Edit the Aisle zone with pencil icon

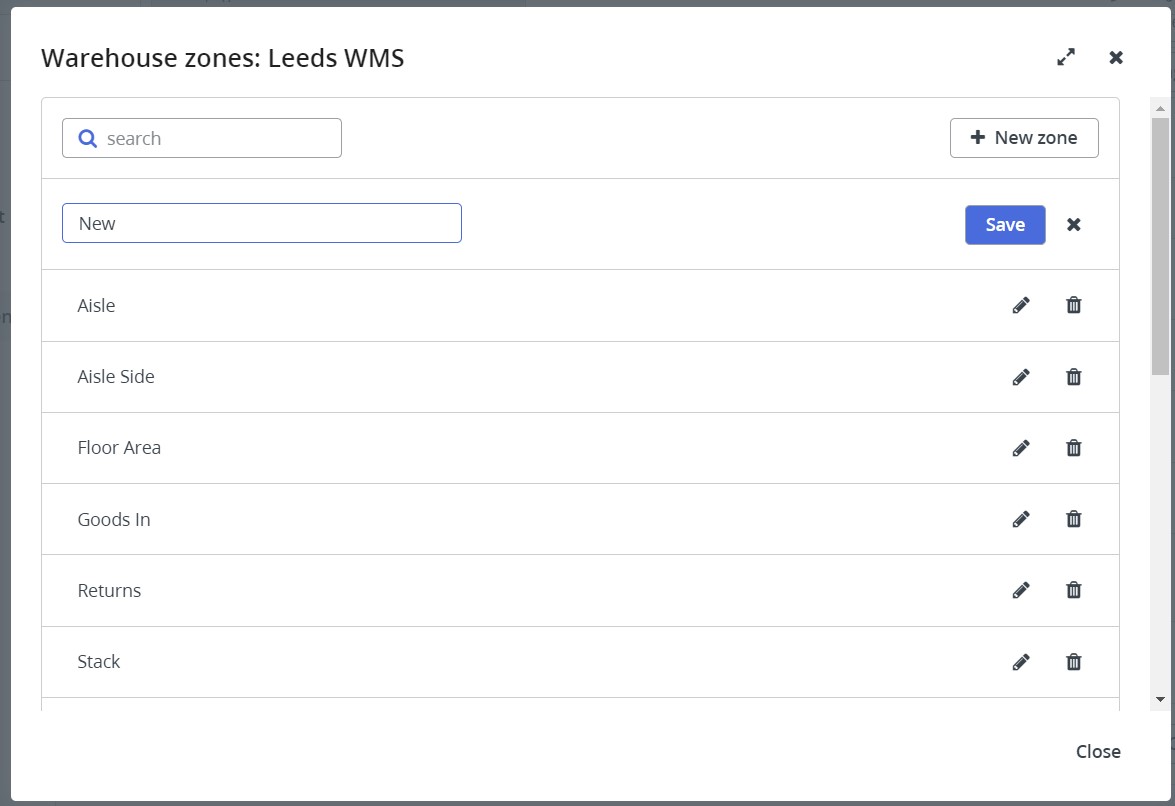pyautogui.click(x=1021, y=305)
